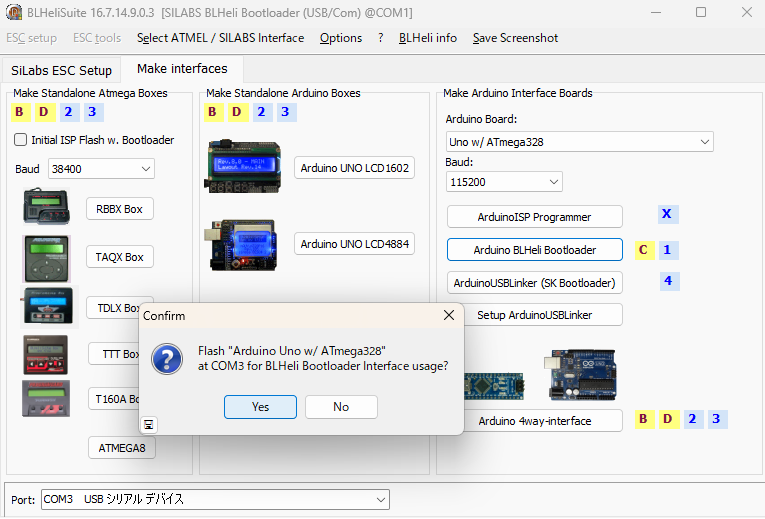
Task: Click the Arduino UNO LCD4884 board image
Action: pyautogui.click(x=243, y=243)
